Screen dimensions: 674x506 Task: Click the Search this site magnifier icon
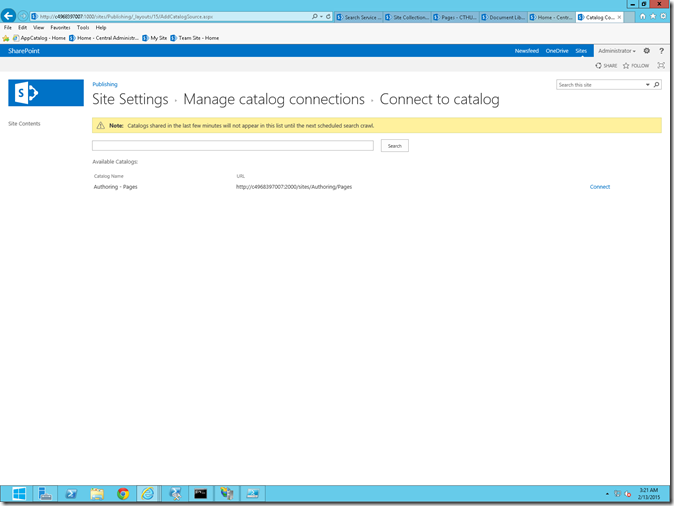tap(656, 85)
